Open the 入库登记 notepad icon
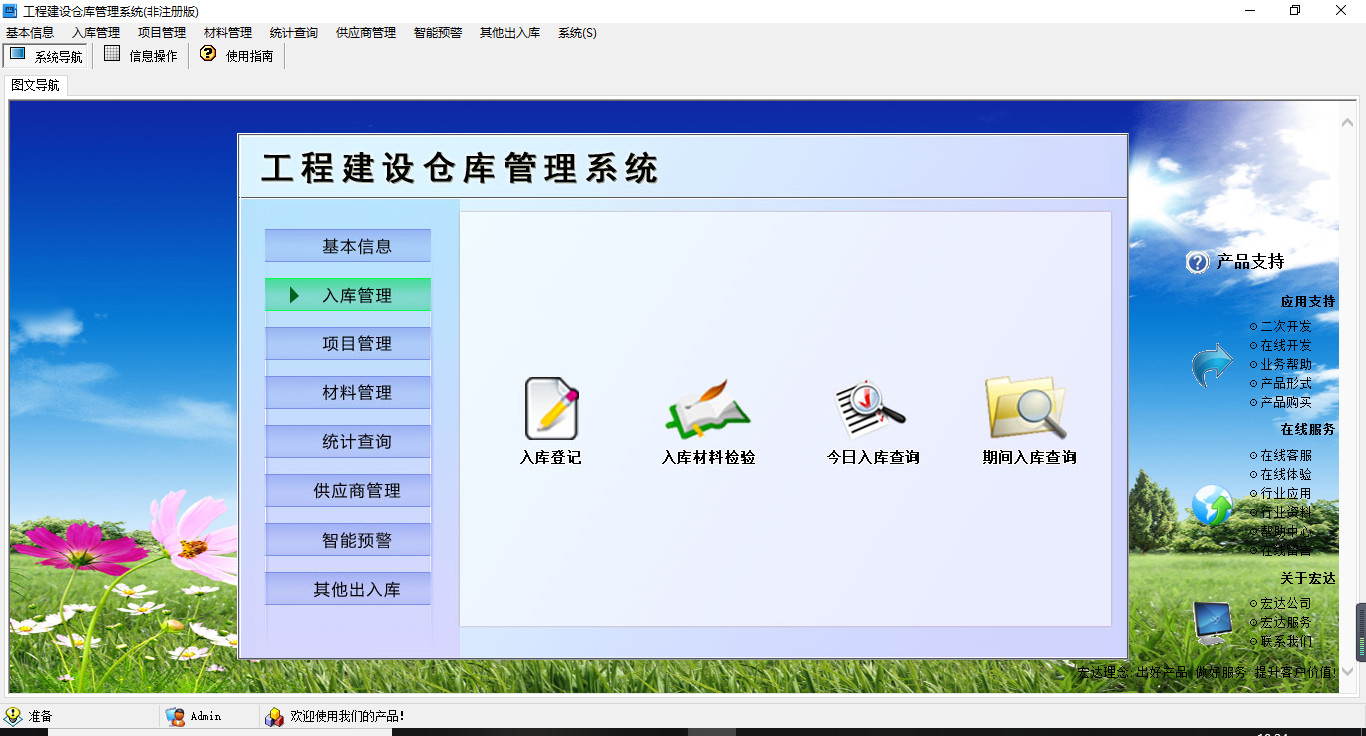This screenshot has width=1366, height=736. point(551,408)
